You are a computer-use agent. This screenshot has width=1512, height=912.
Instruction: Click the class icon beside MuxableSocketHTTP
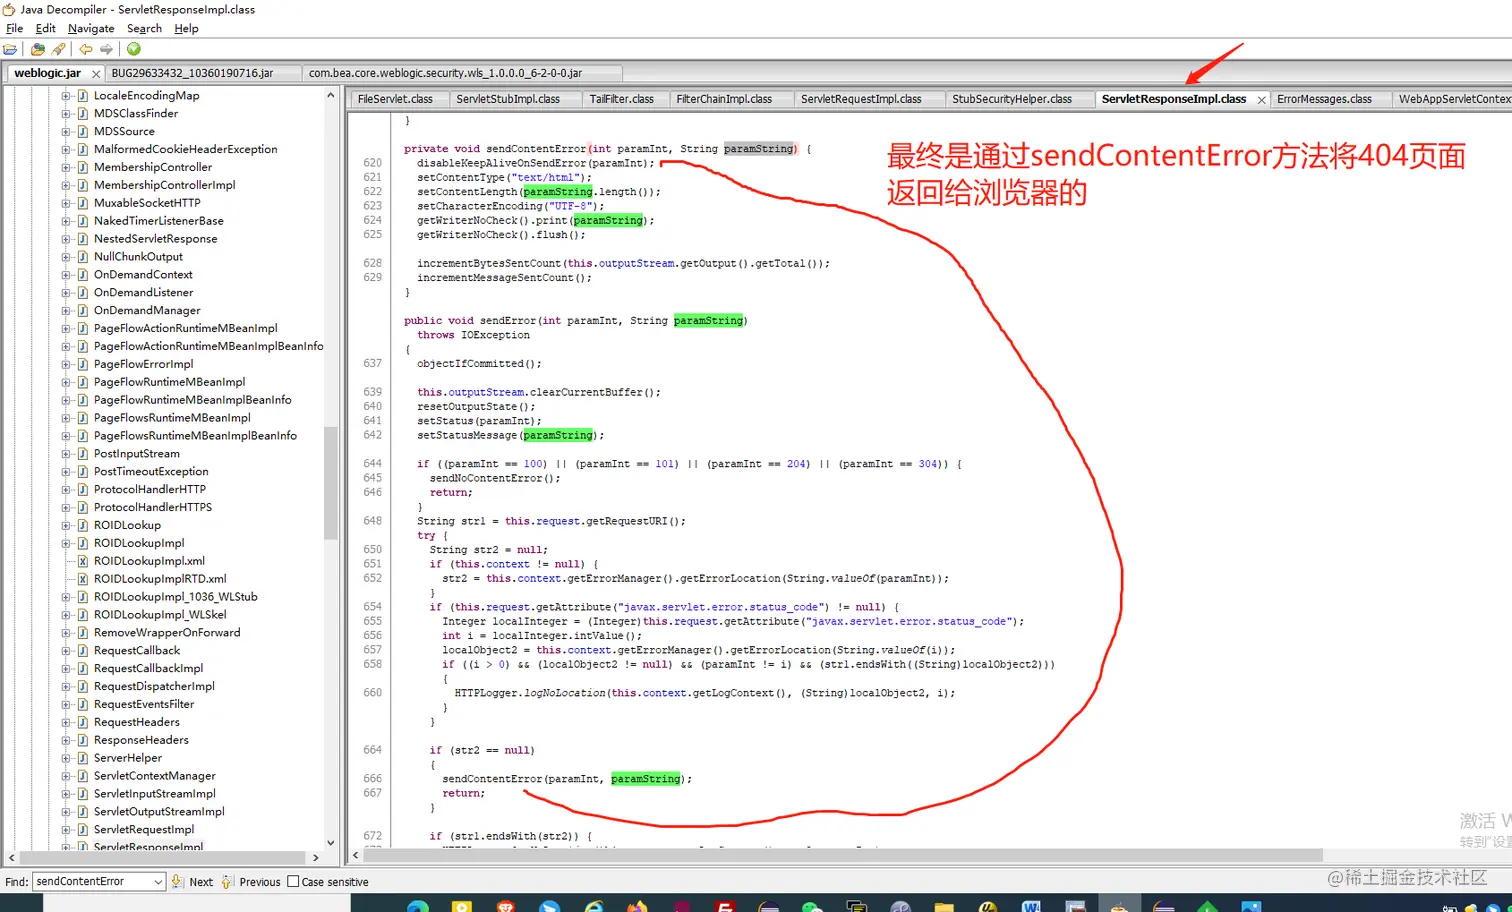(83, 203)
